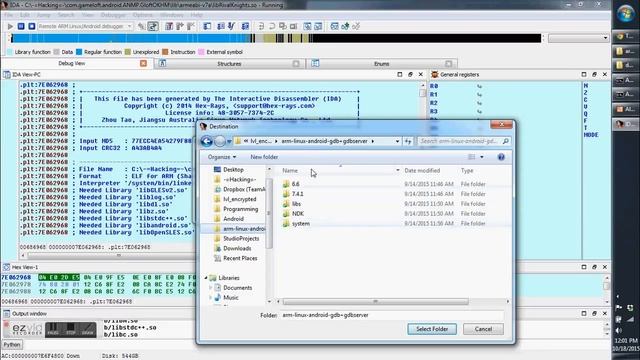The image size is (640, 360).
Task: Open help in the Destination dialog
Action: pyautogui.click(x=501, y=157)
